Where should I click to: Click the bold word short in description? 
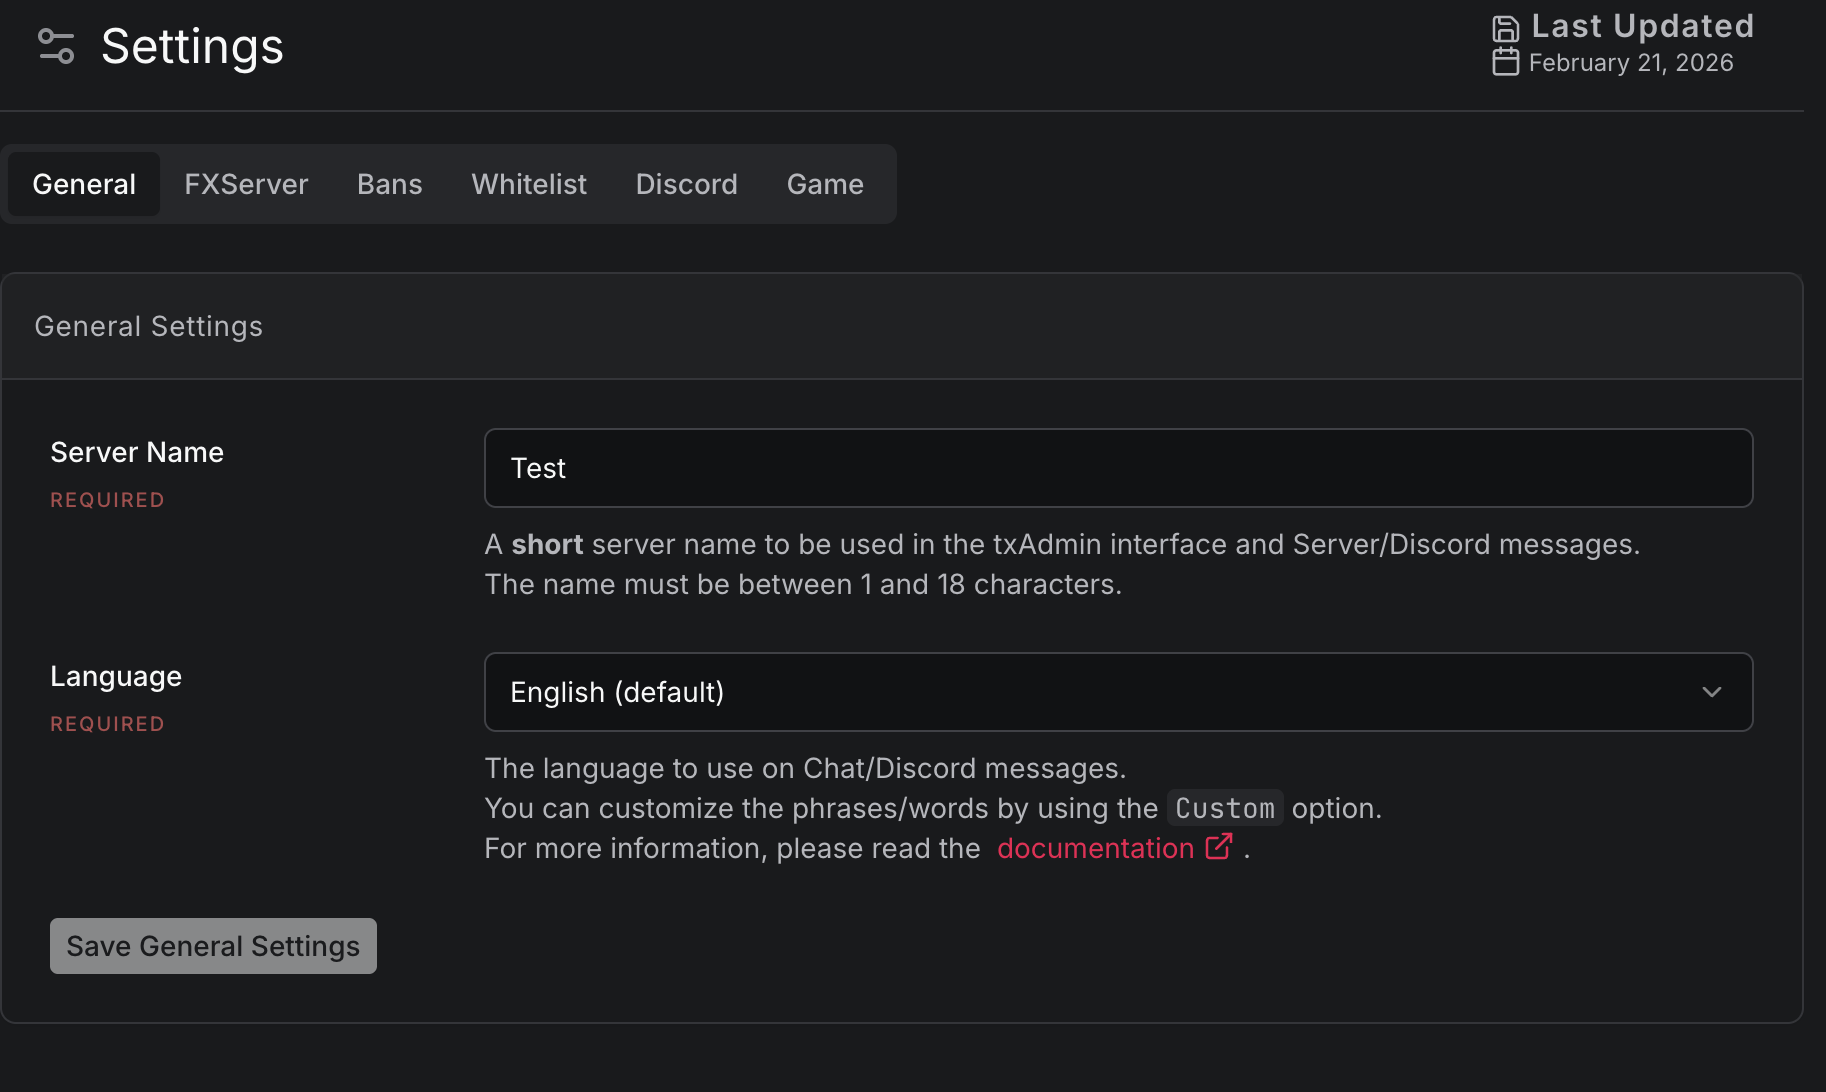pos(547,544)
